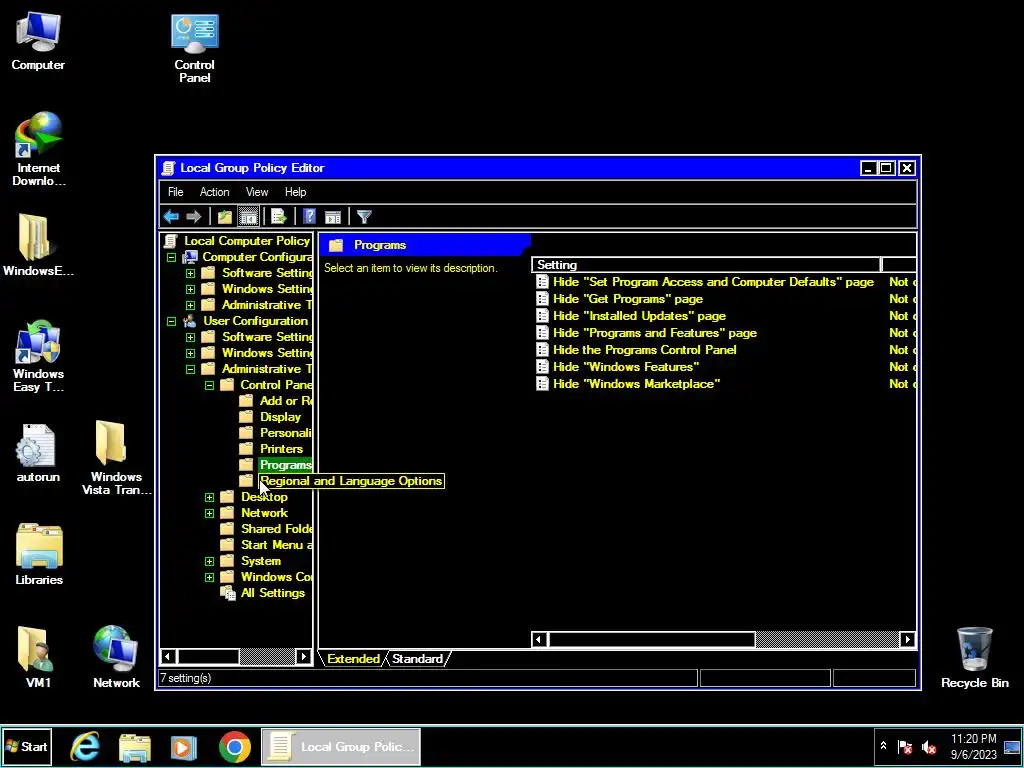
Task: Expand the Desktop tree node
Action: 209,497
